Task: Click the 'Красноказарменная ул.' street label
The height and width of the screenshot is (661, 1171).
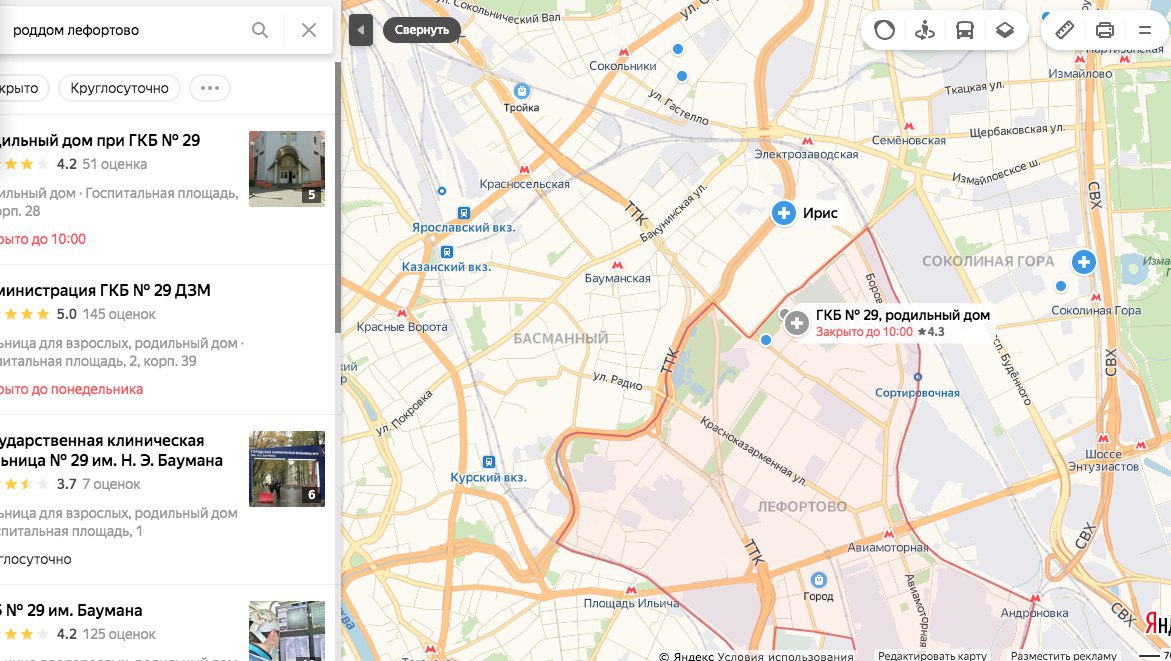Action: coord(753,451)
